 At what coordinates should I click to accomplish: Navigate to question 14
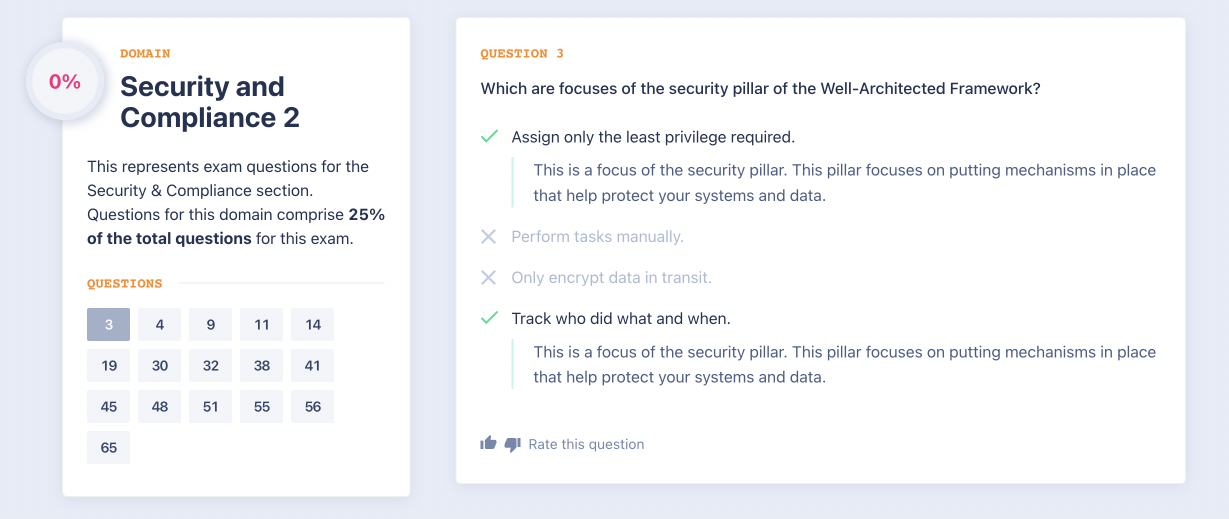coord(313,325)
